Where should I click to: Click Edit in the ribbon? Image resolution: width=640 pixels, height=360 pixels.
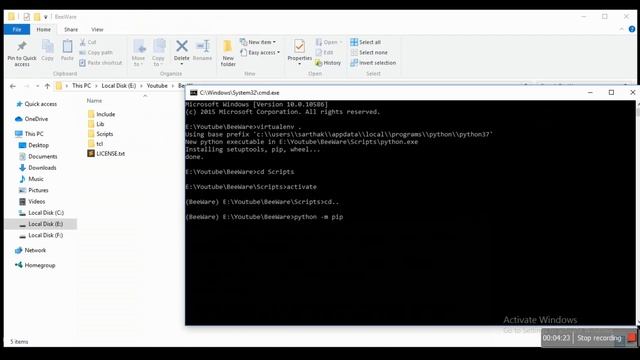pos(324,53)
